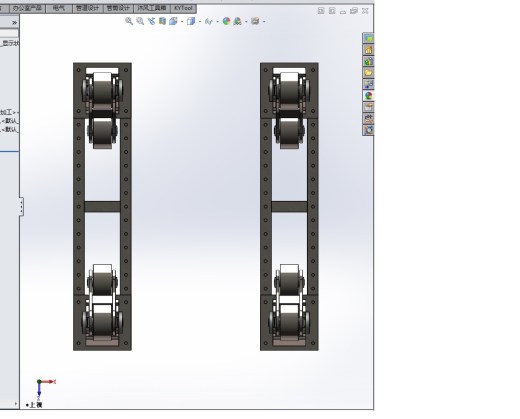The height and width of the screenshot is (419, 520).
Task: Switch to the 沐风工具箱 tab
Action: 152,8
